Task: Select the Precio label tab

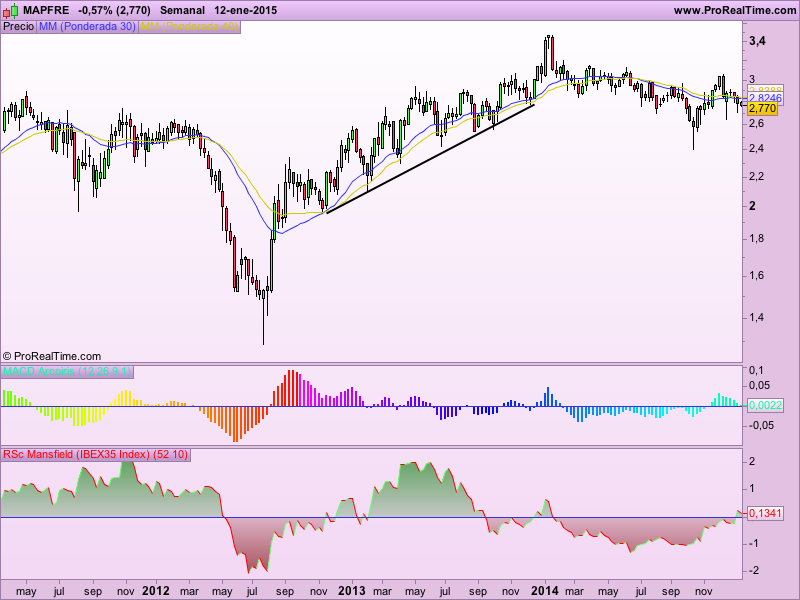Action: coord(19,27)
